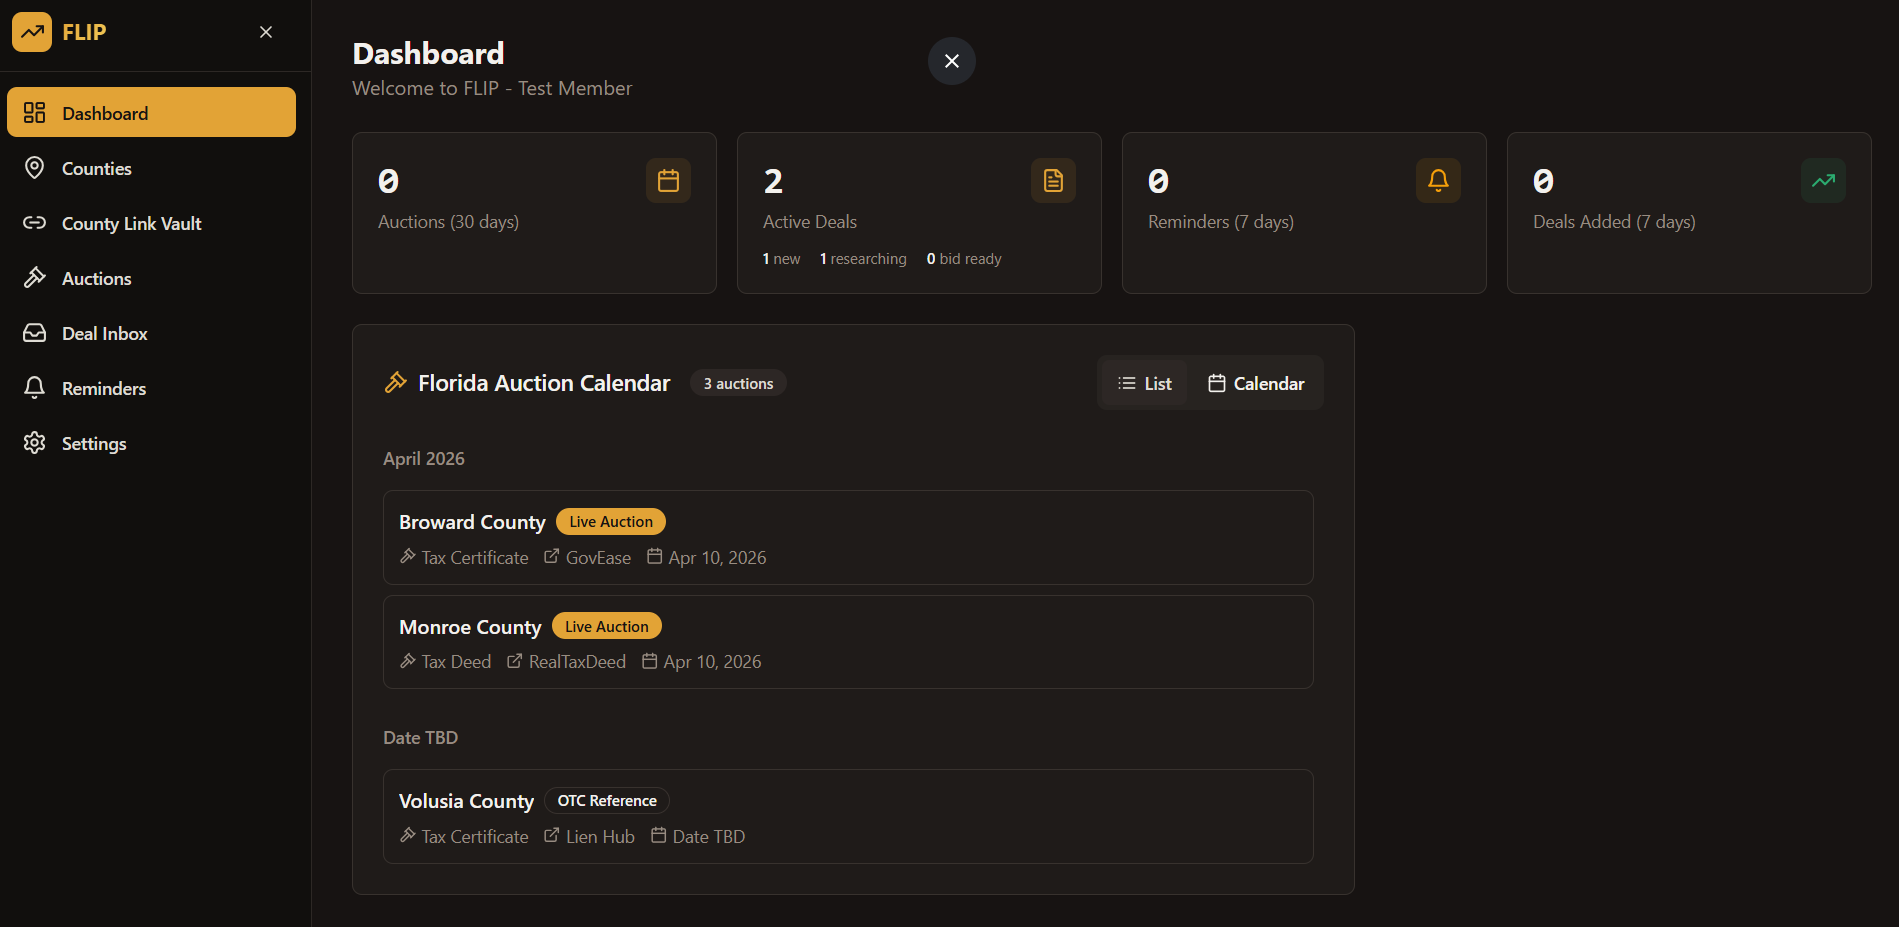Image resolution: width=1899 pixels, height=927 pixels.
Task: Open the RealTaxDeed external link
Action: (x=566, y=661)
